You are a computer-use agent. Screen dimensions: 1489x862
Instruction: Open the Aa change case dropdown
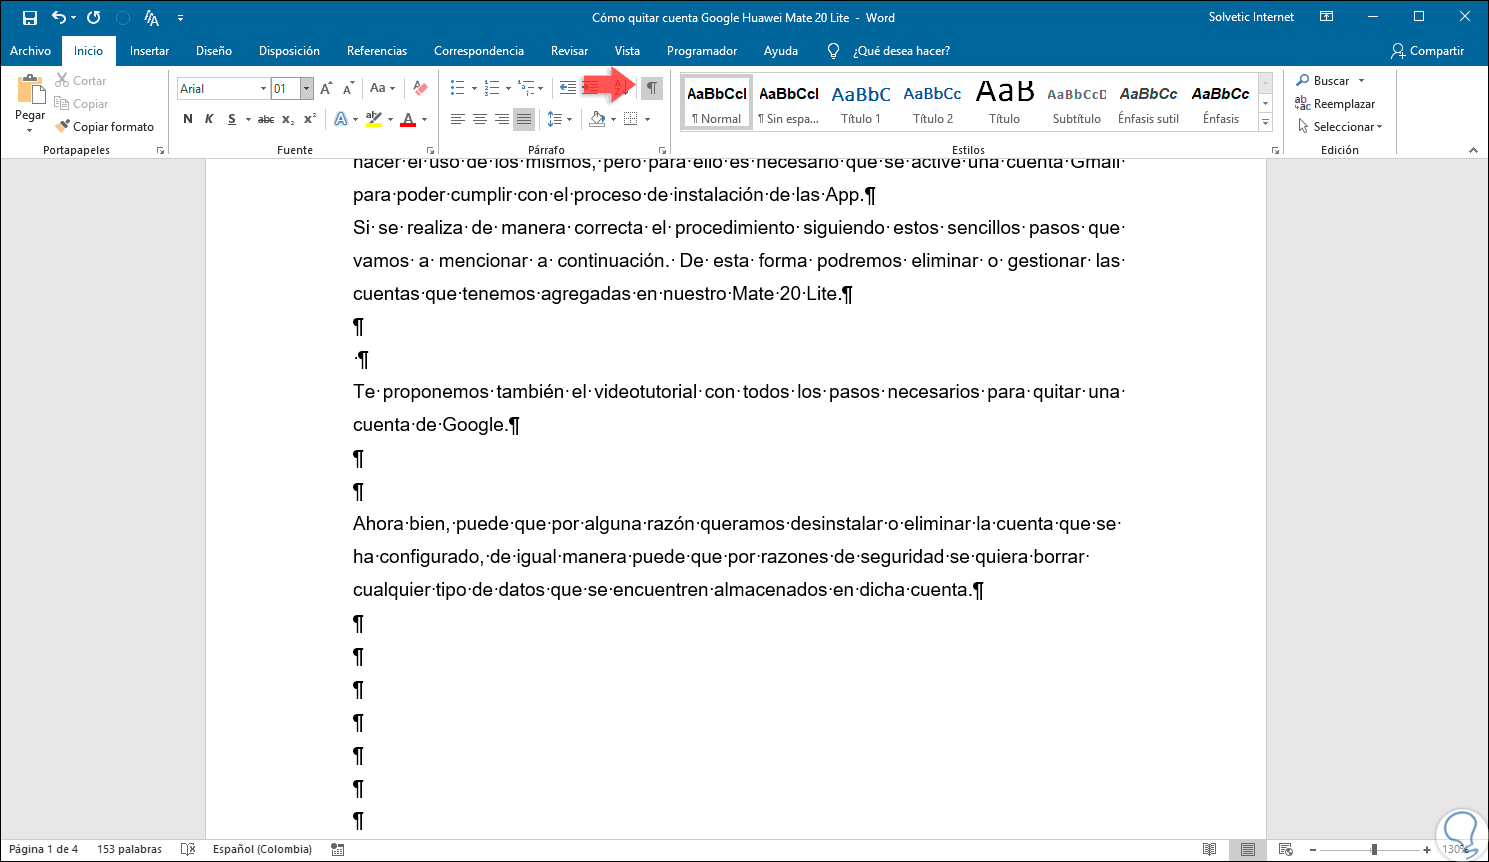(x=383, y=89)
